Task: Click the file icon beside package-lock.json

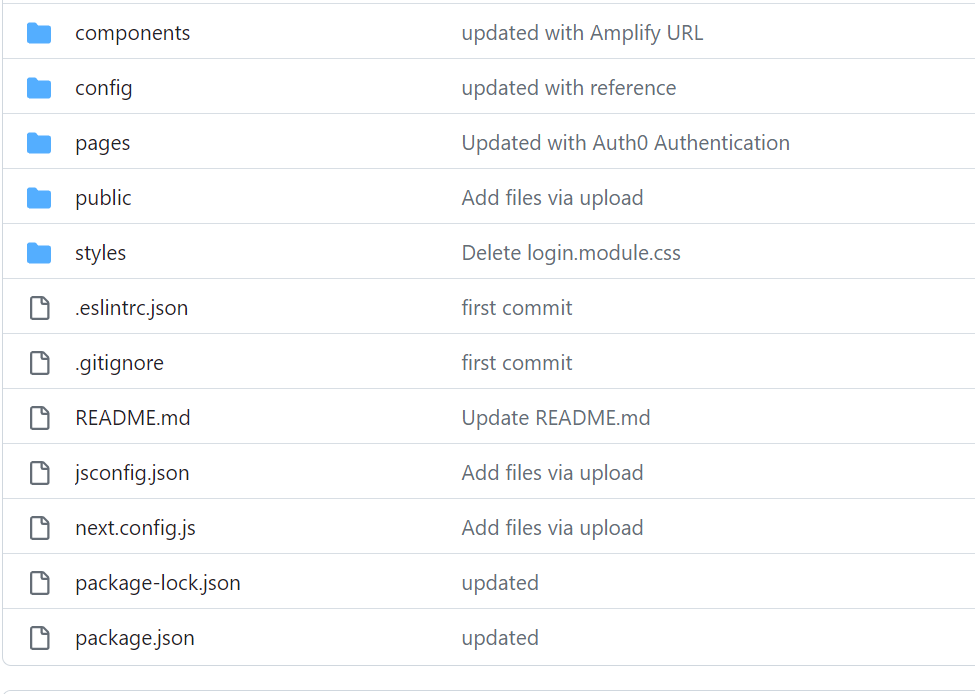Action: (x=40, y=582)
